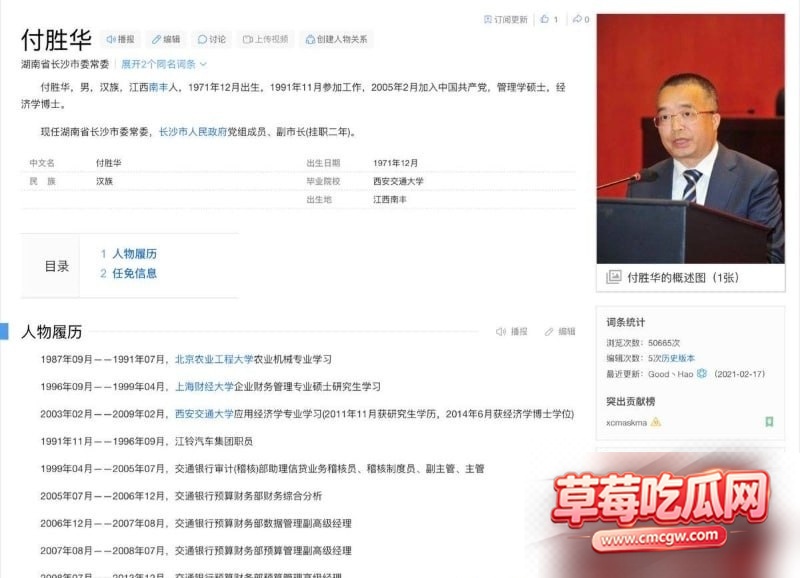Click the 2005年07月 交通银行预算财务部财务综合分析 line
Image resolution: width=800 pixels, height=578 pixels.
click(x=181, y=496)
